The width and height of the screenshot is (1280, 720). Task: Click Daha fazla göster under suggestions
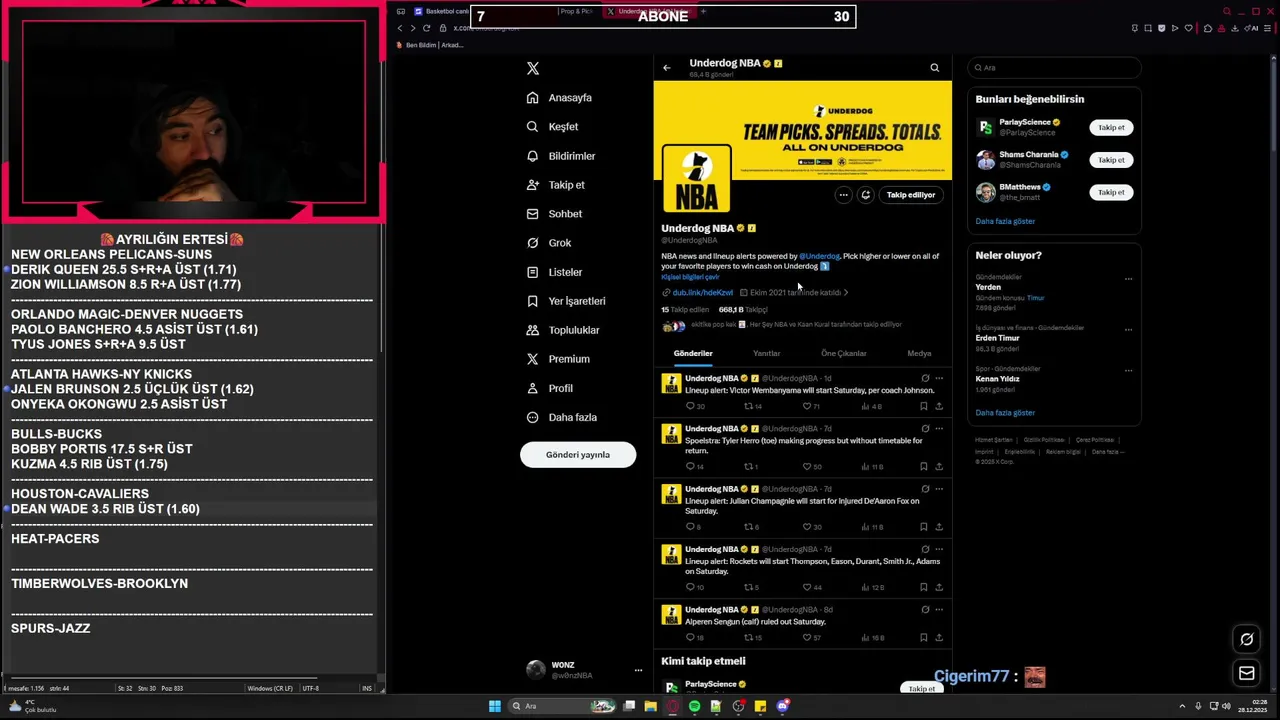point(1005,221)
